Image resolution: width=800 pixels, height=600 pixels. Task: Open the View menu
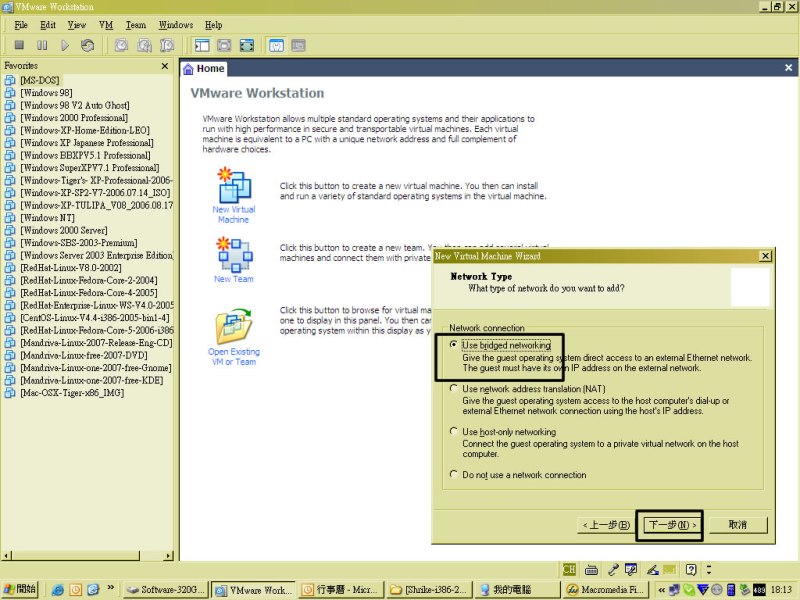pos(77,25)
